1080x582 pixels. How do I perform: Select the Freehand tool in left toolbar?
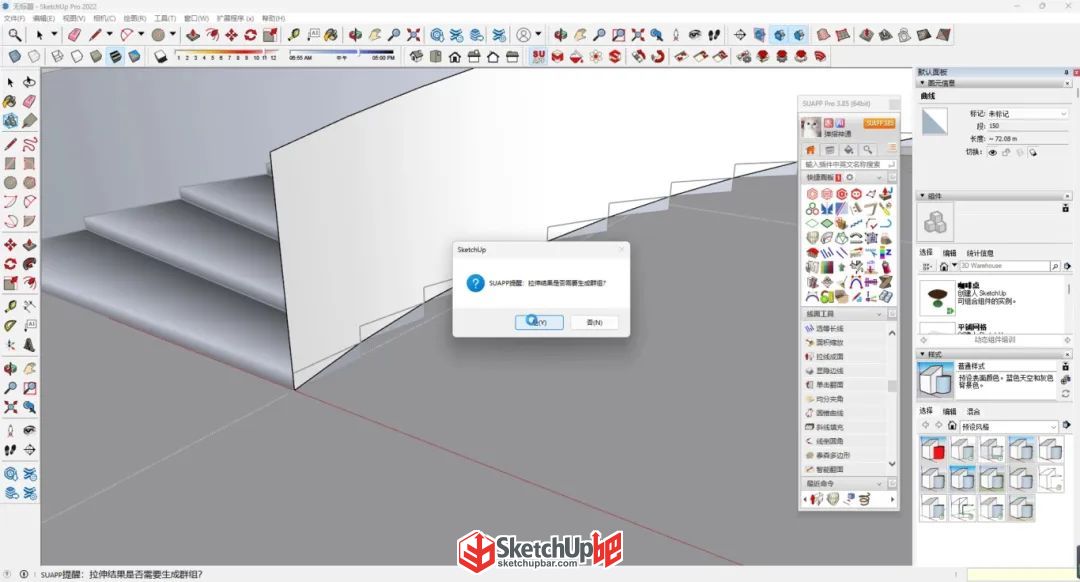[29, 144]
